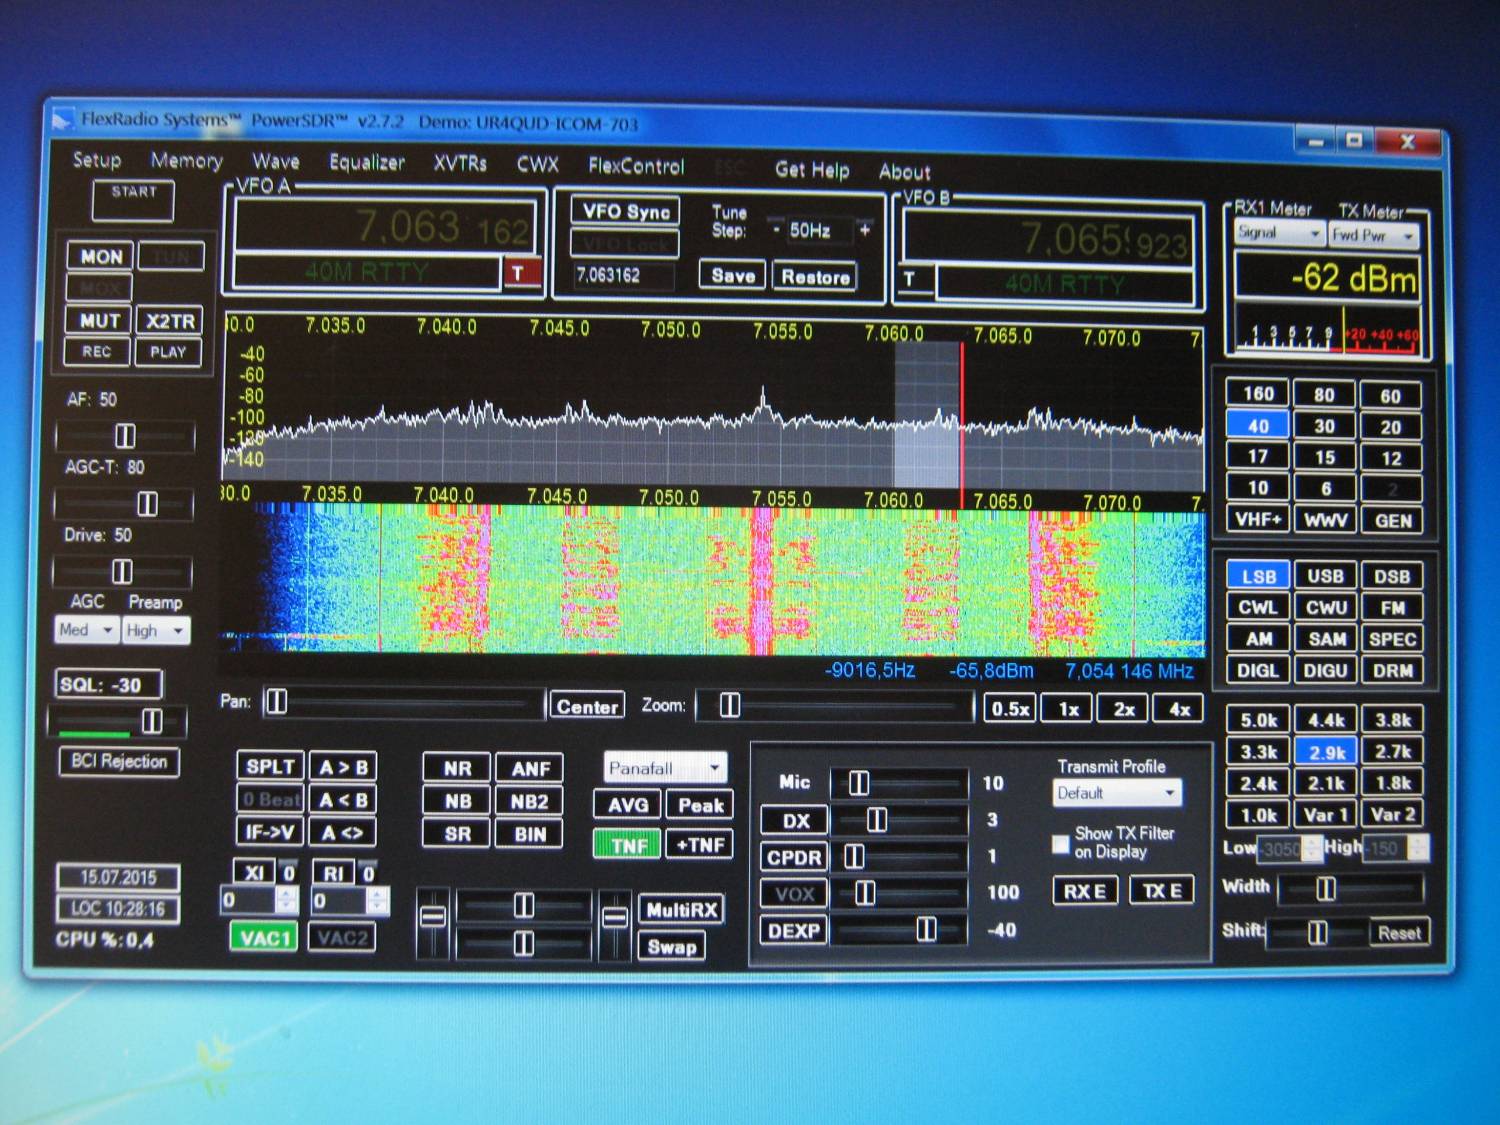This screenshot has height=1125, width=1500.
Task: Toggle the X2TR button
Action: (170, 321)
